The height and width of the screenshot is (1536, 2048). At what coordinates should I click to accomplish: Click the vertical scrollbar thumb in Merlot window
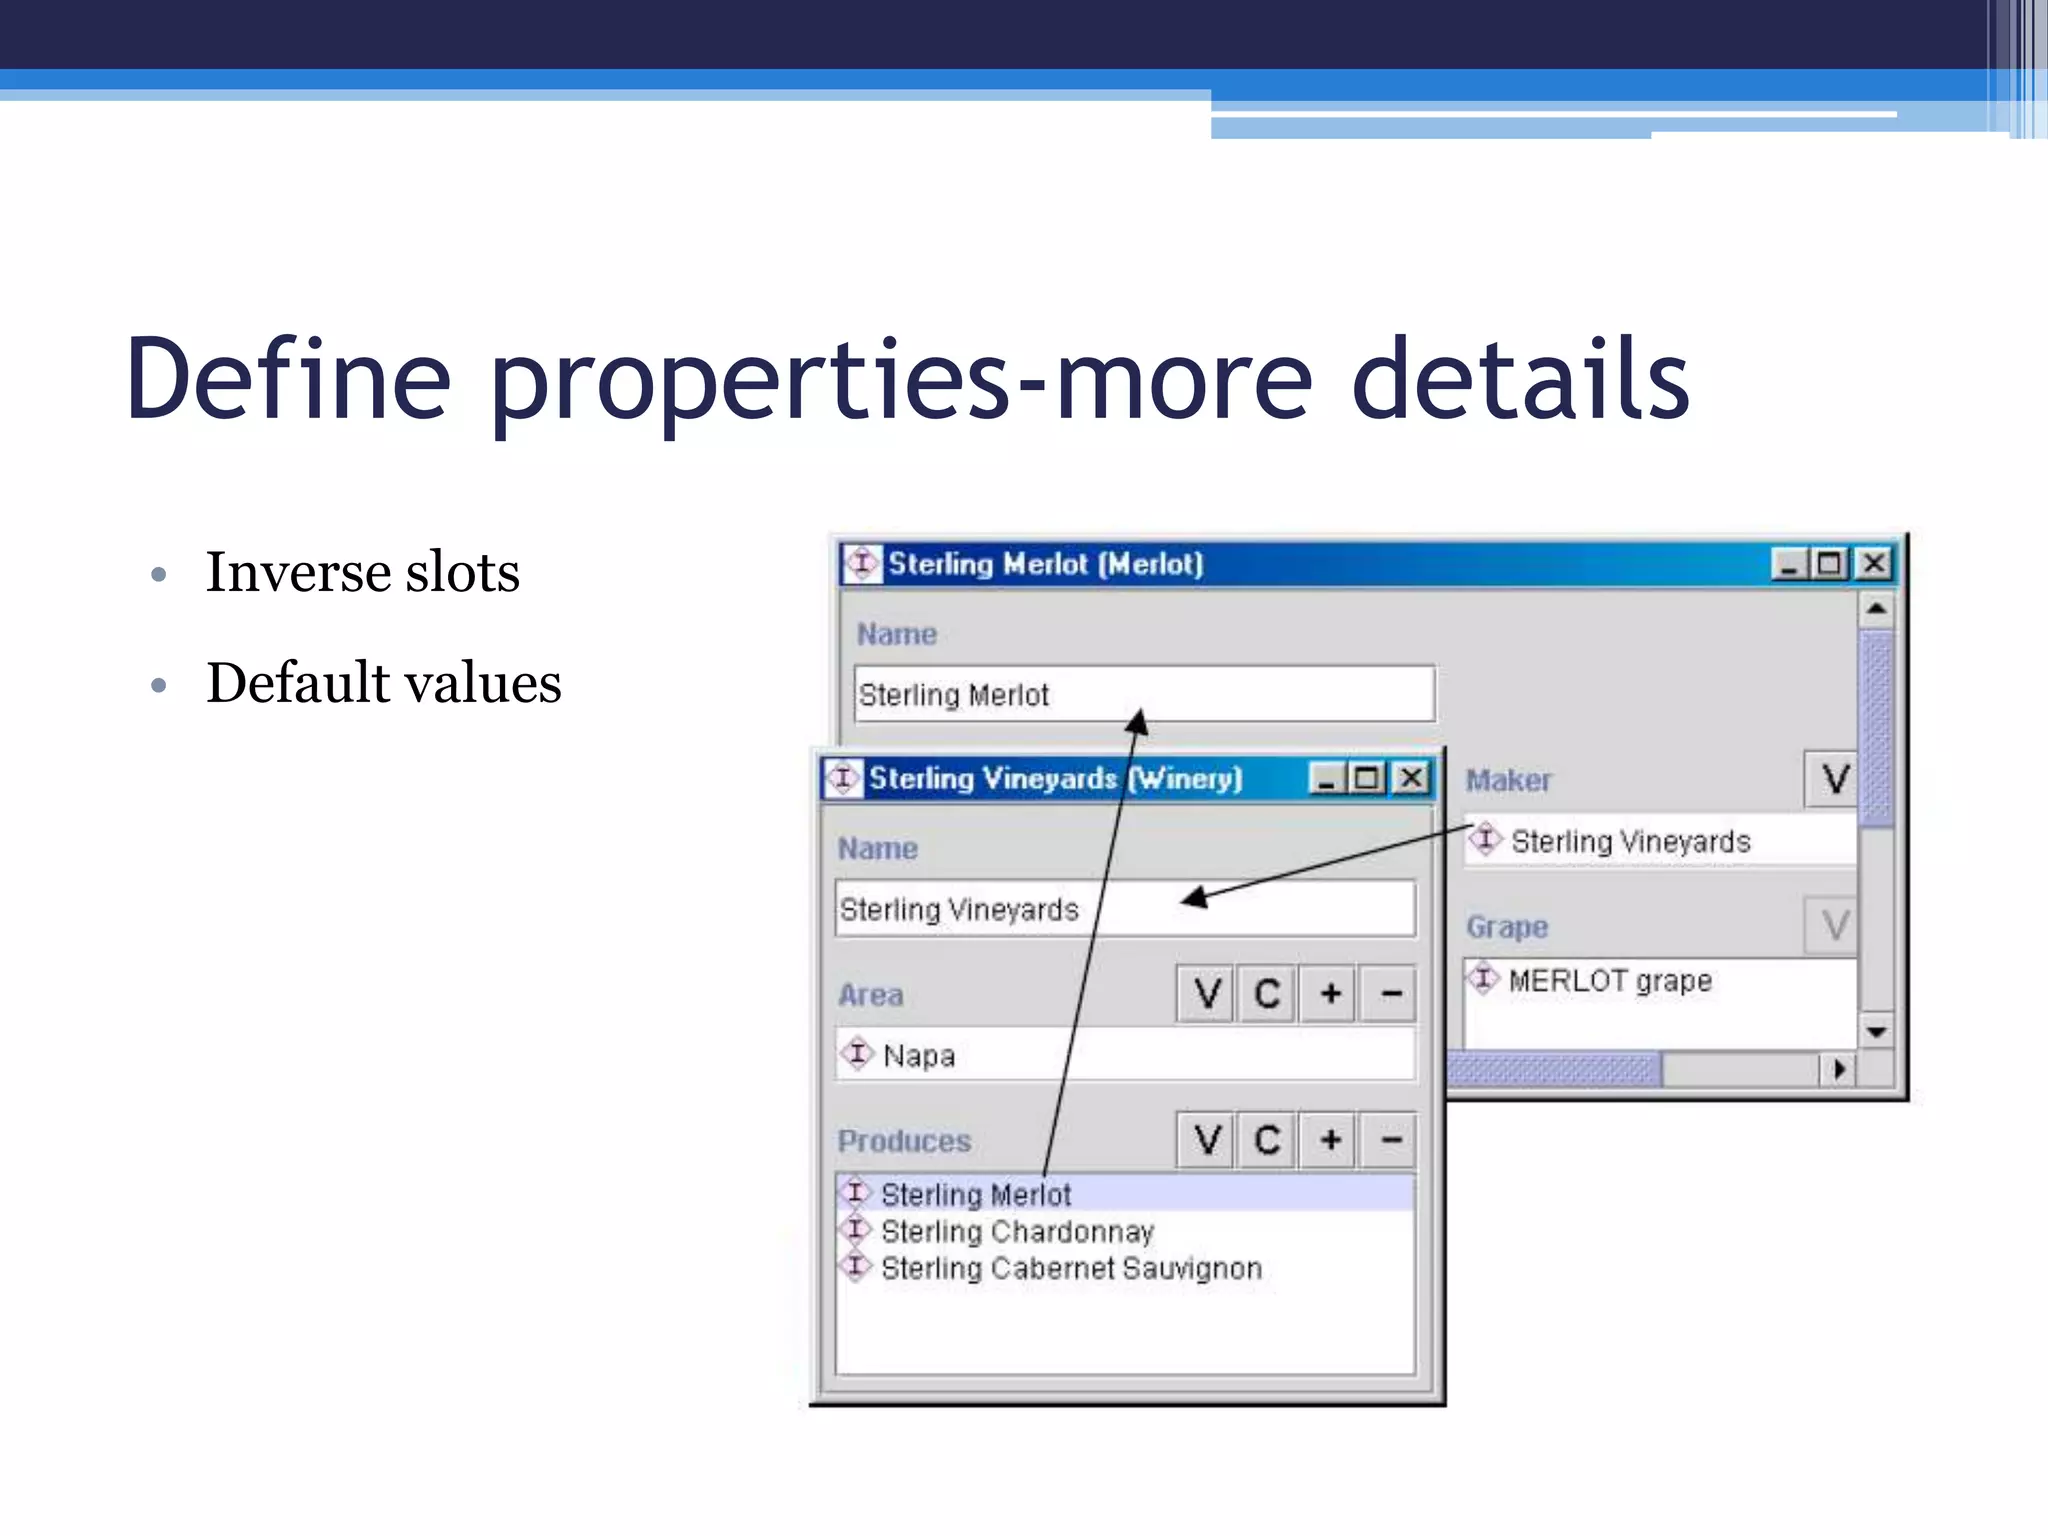coord(1876,728)
